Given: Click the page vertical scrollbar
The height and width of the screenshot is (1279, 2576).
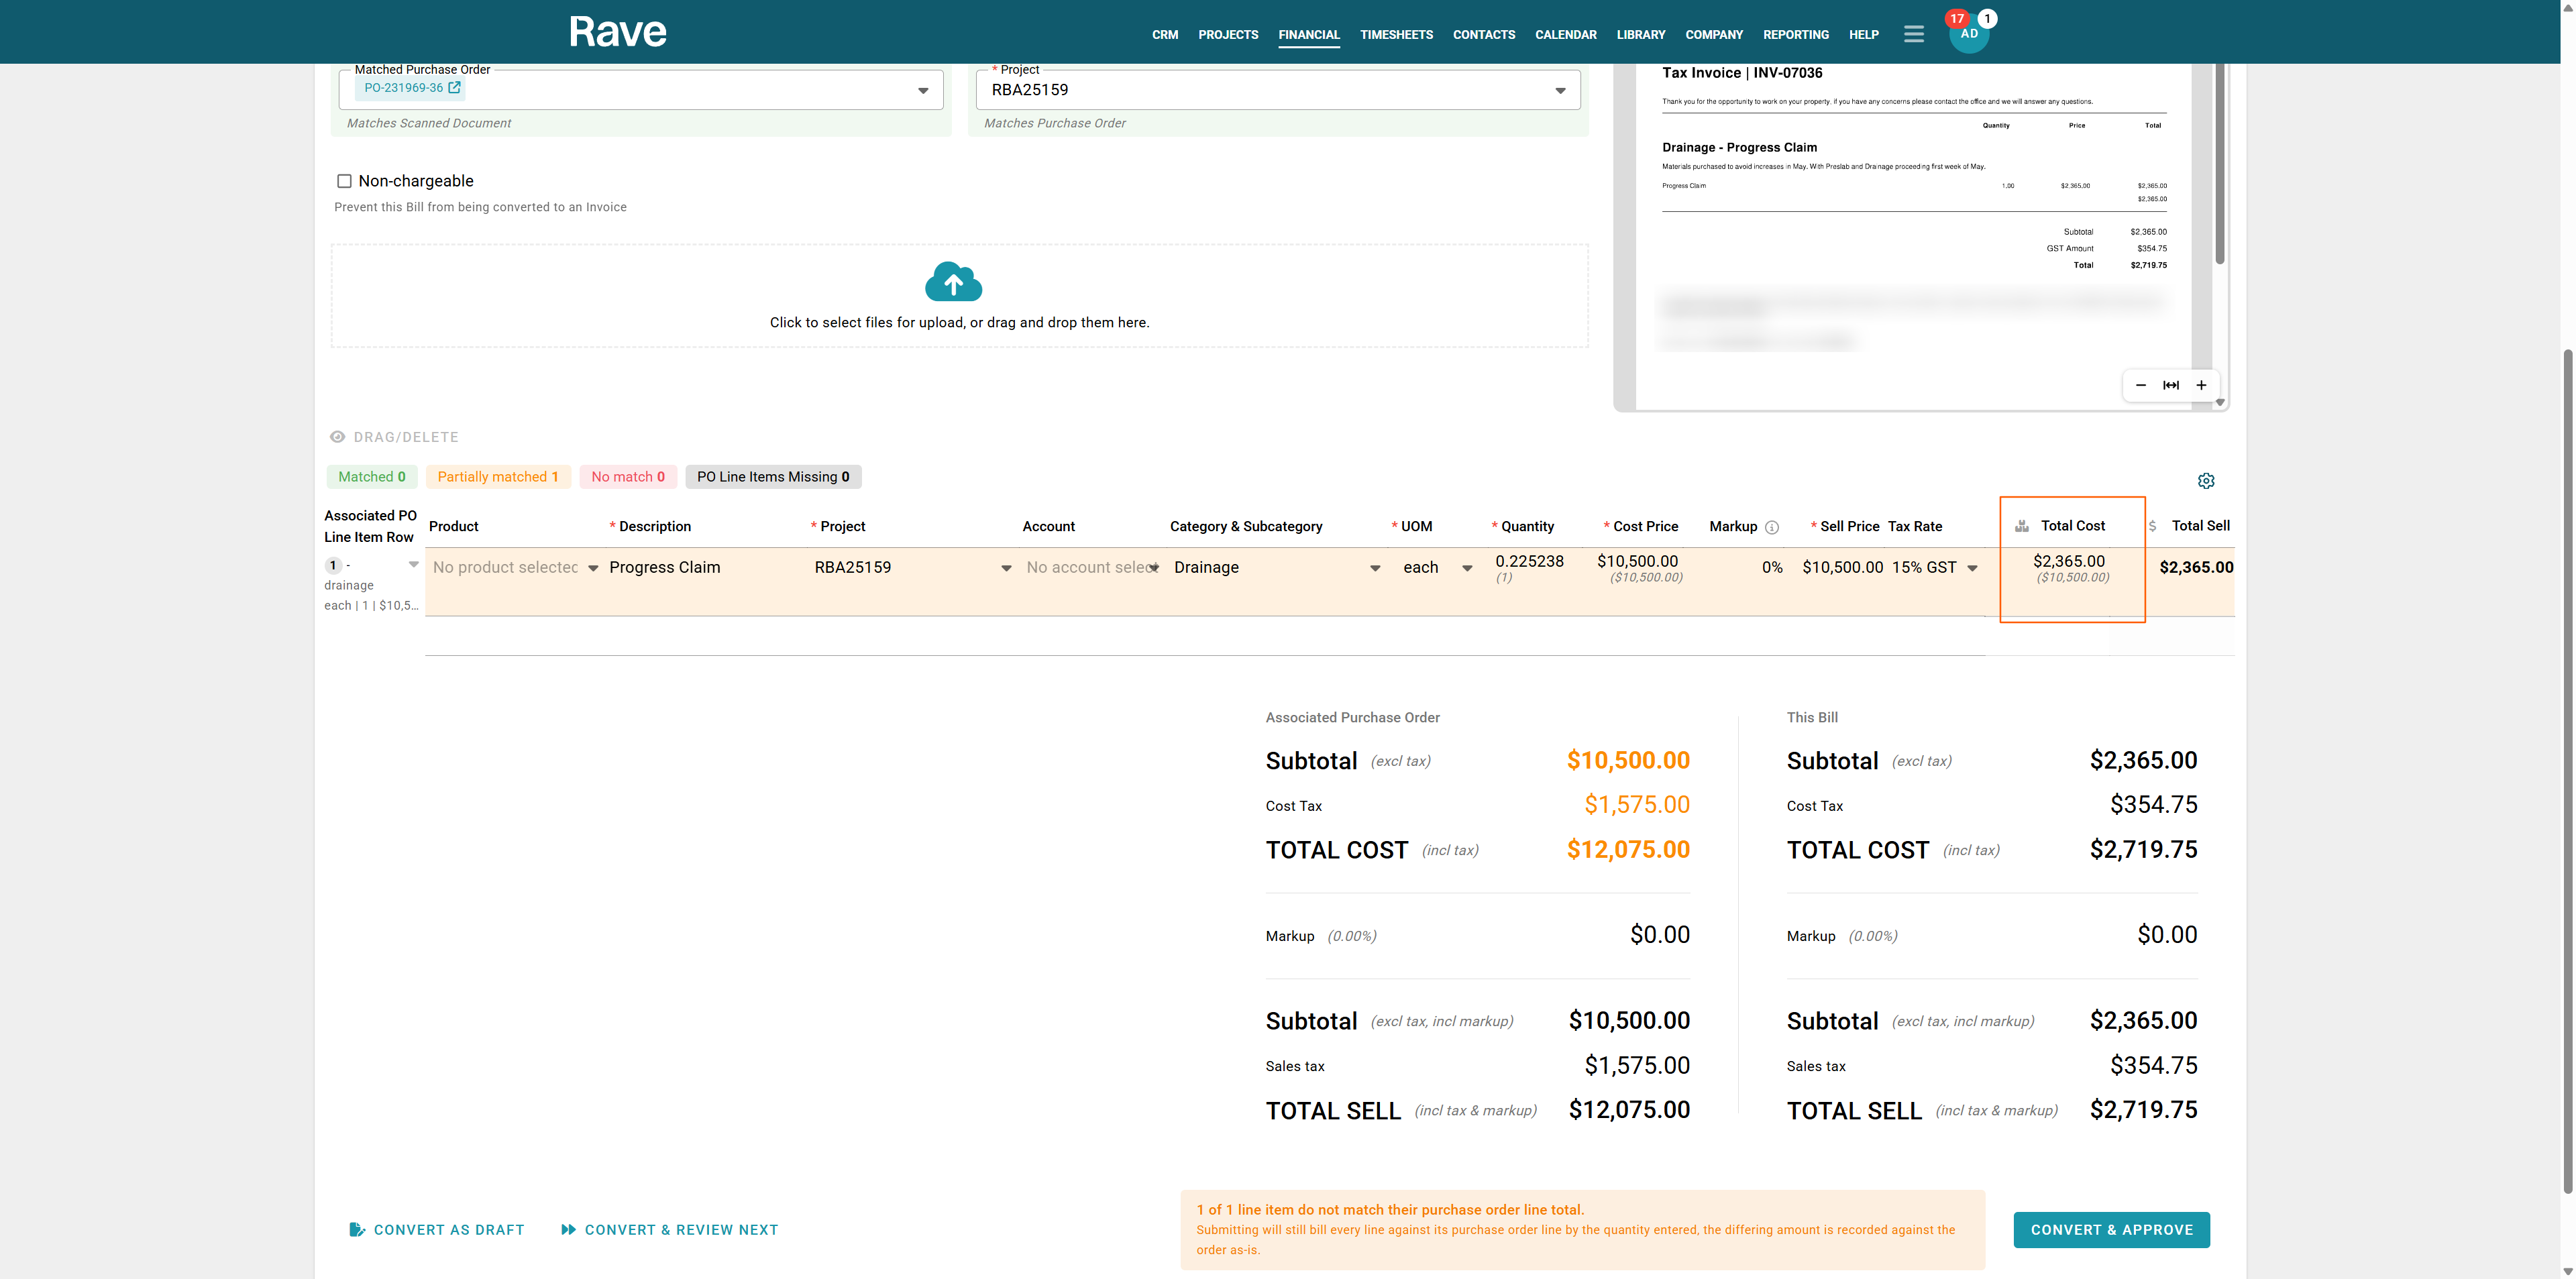Looking at the screenshot, I should pos(2567,770).
